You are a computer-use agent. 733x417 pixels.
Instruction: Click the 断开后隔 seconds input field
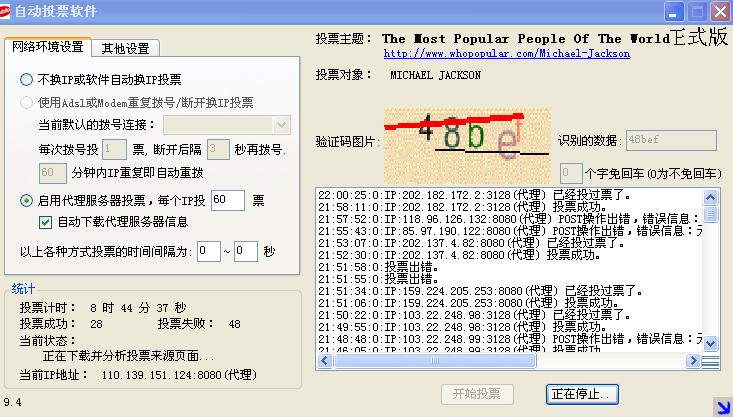click(218, 150)
